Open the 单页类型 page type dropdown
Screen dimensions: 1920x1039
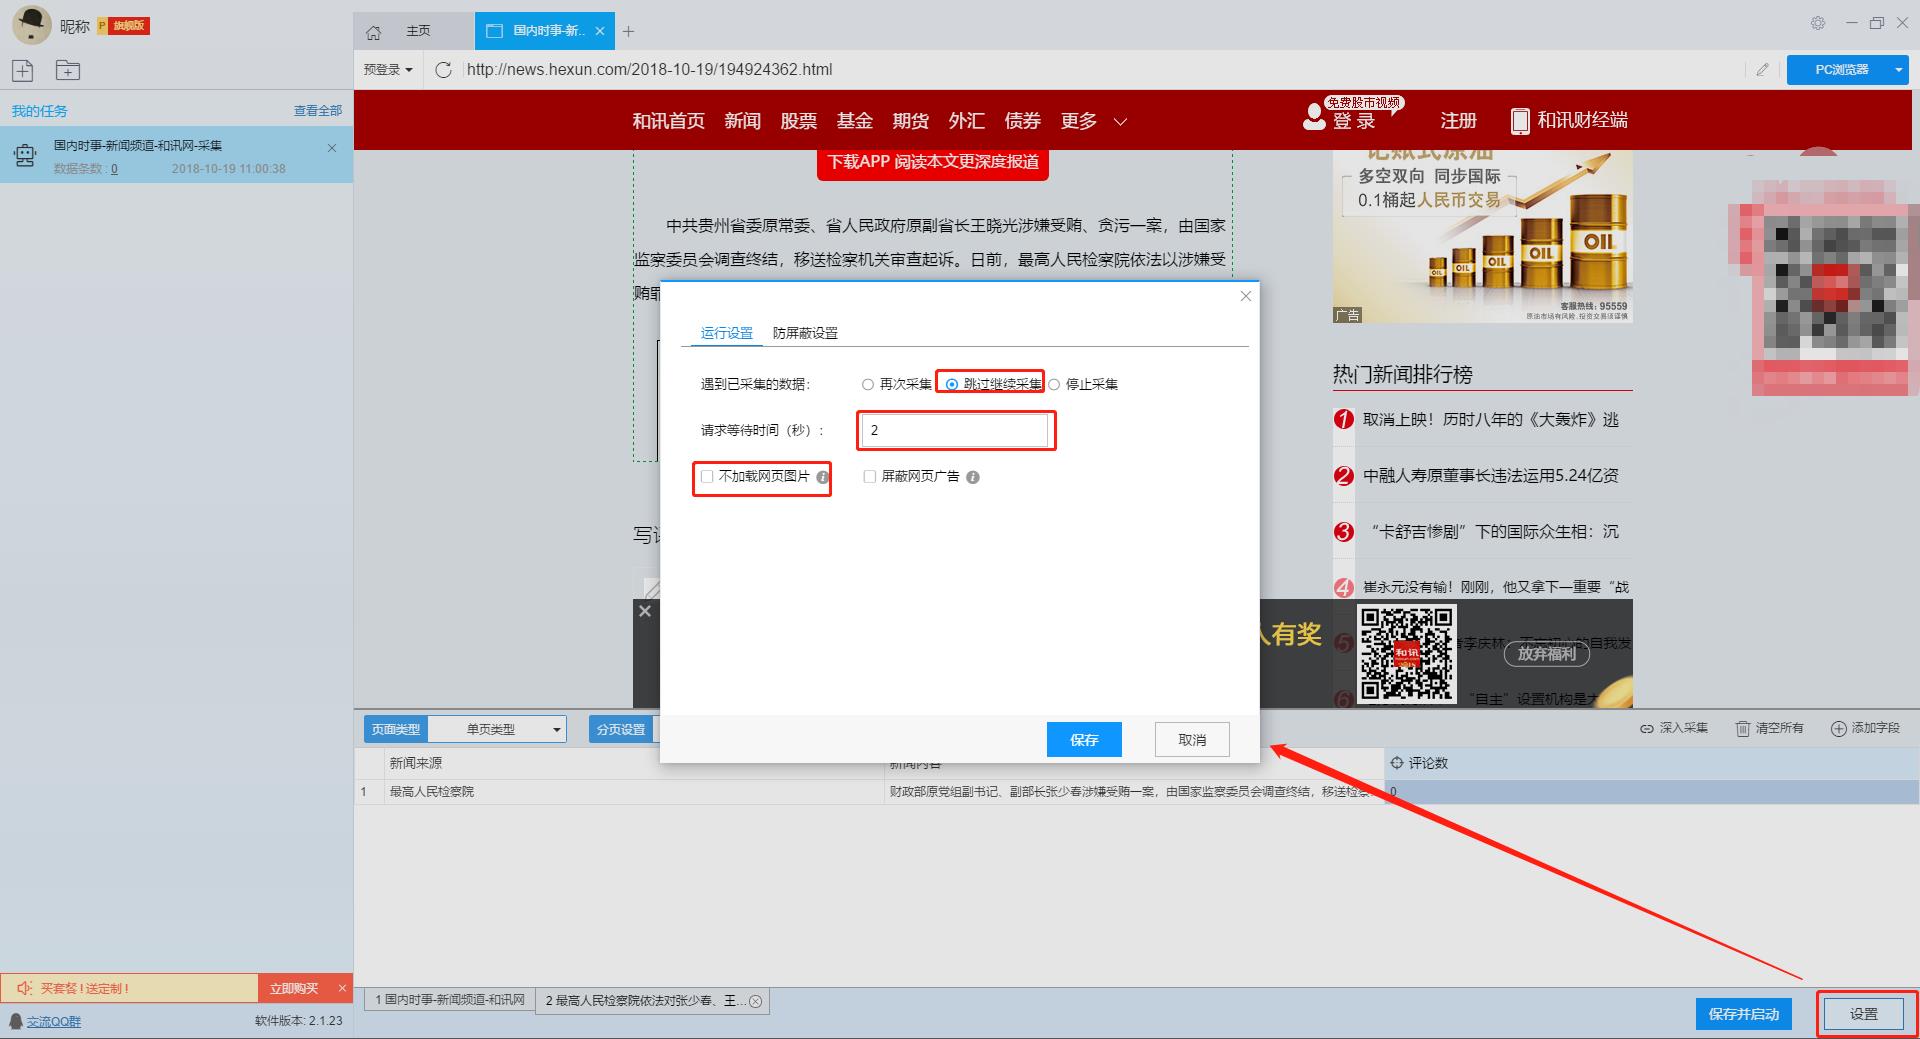click(497, 729)
